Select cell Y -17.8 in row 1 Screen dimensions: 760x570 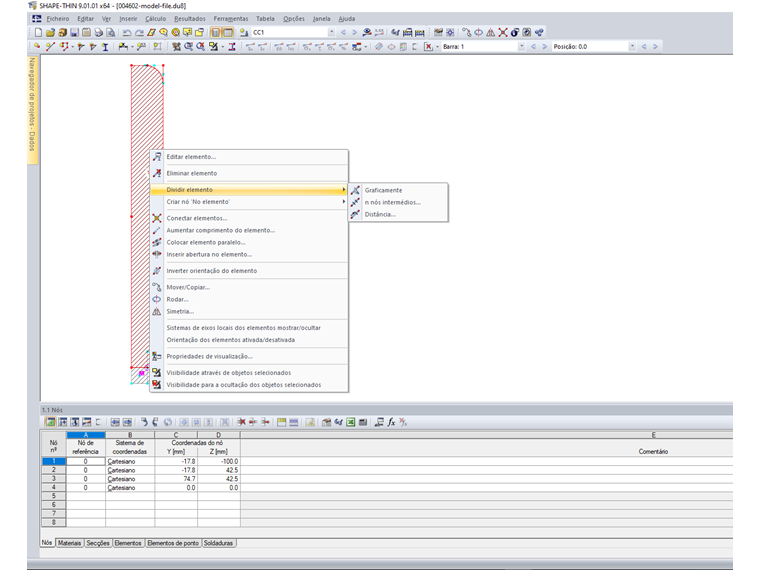click(176, 461)
